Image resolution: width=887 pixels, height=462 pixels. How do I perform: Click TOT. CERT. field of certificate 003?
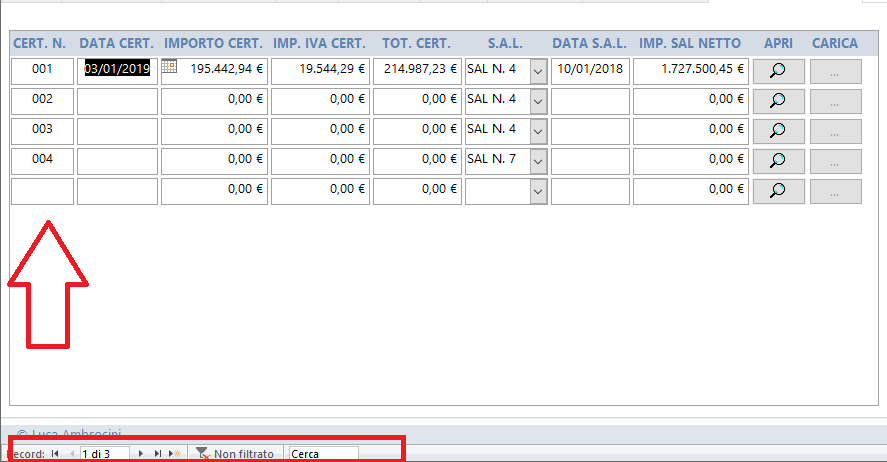[x=417, y=131]
